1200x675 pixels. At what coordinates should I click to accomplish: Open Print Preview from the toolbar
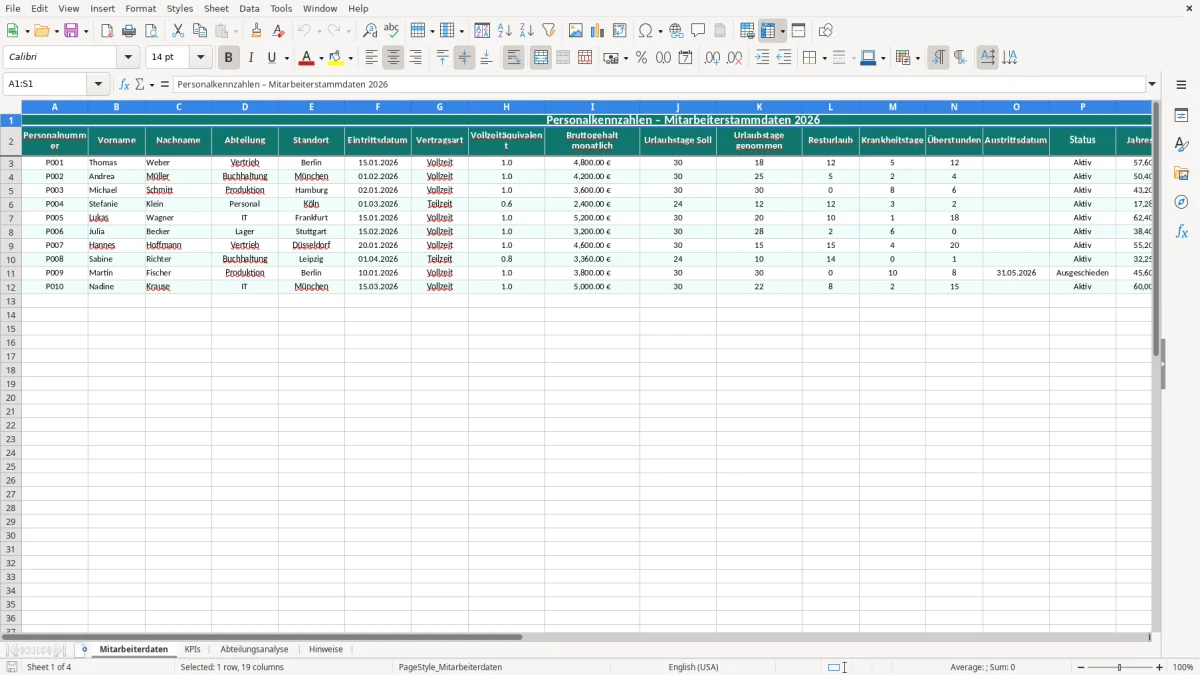tap(151, 31)
